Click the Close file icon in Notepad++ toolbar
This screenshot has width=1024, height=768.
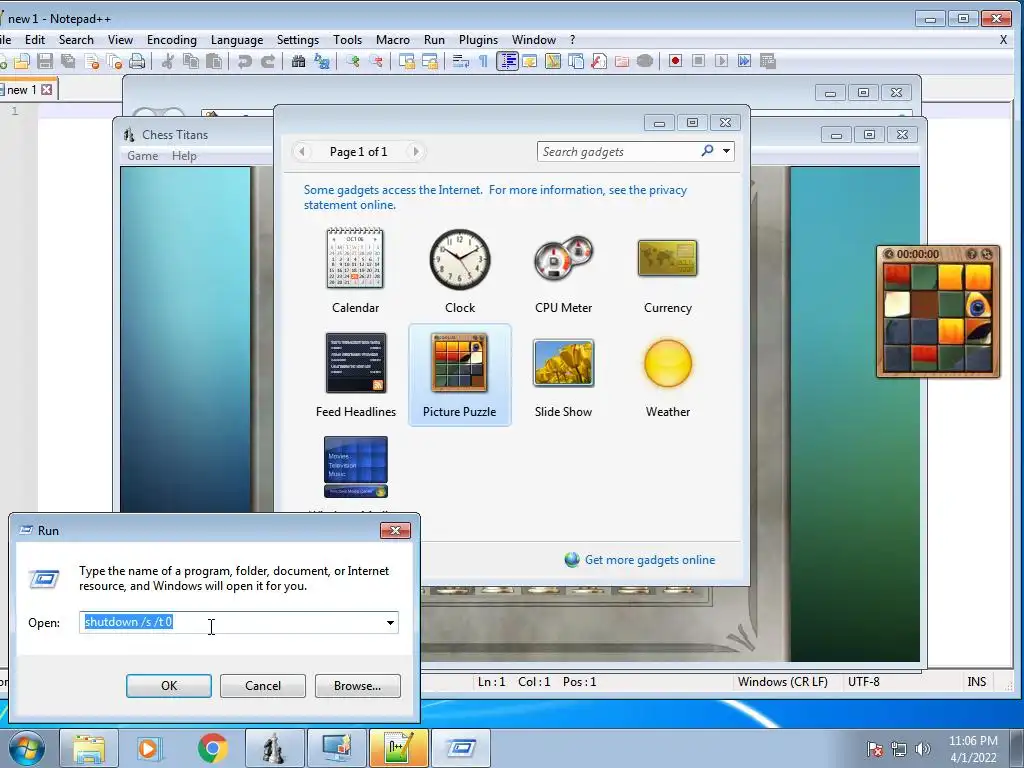coord(92,61)
